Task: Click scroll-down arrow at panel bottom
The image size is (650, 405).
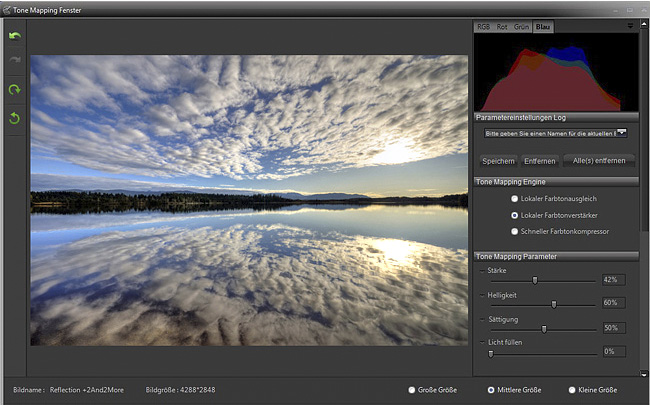Action: pos(643,373)
